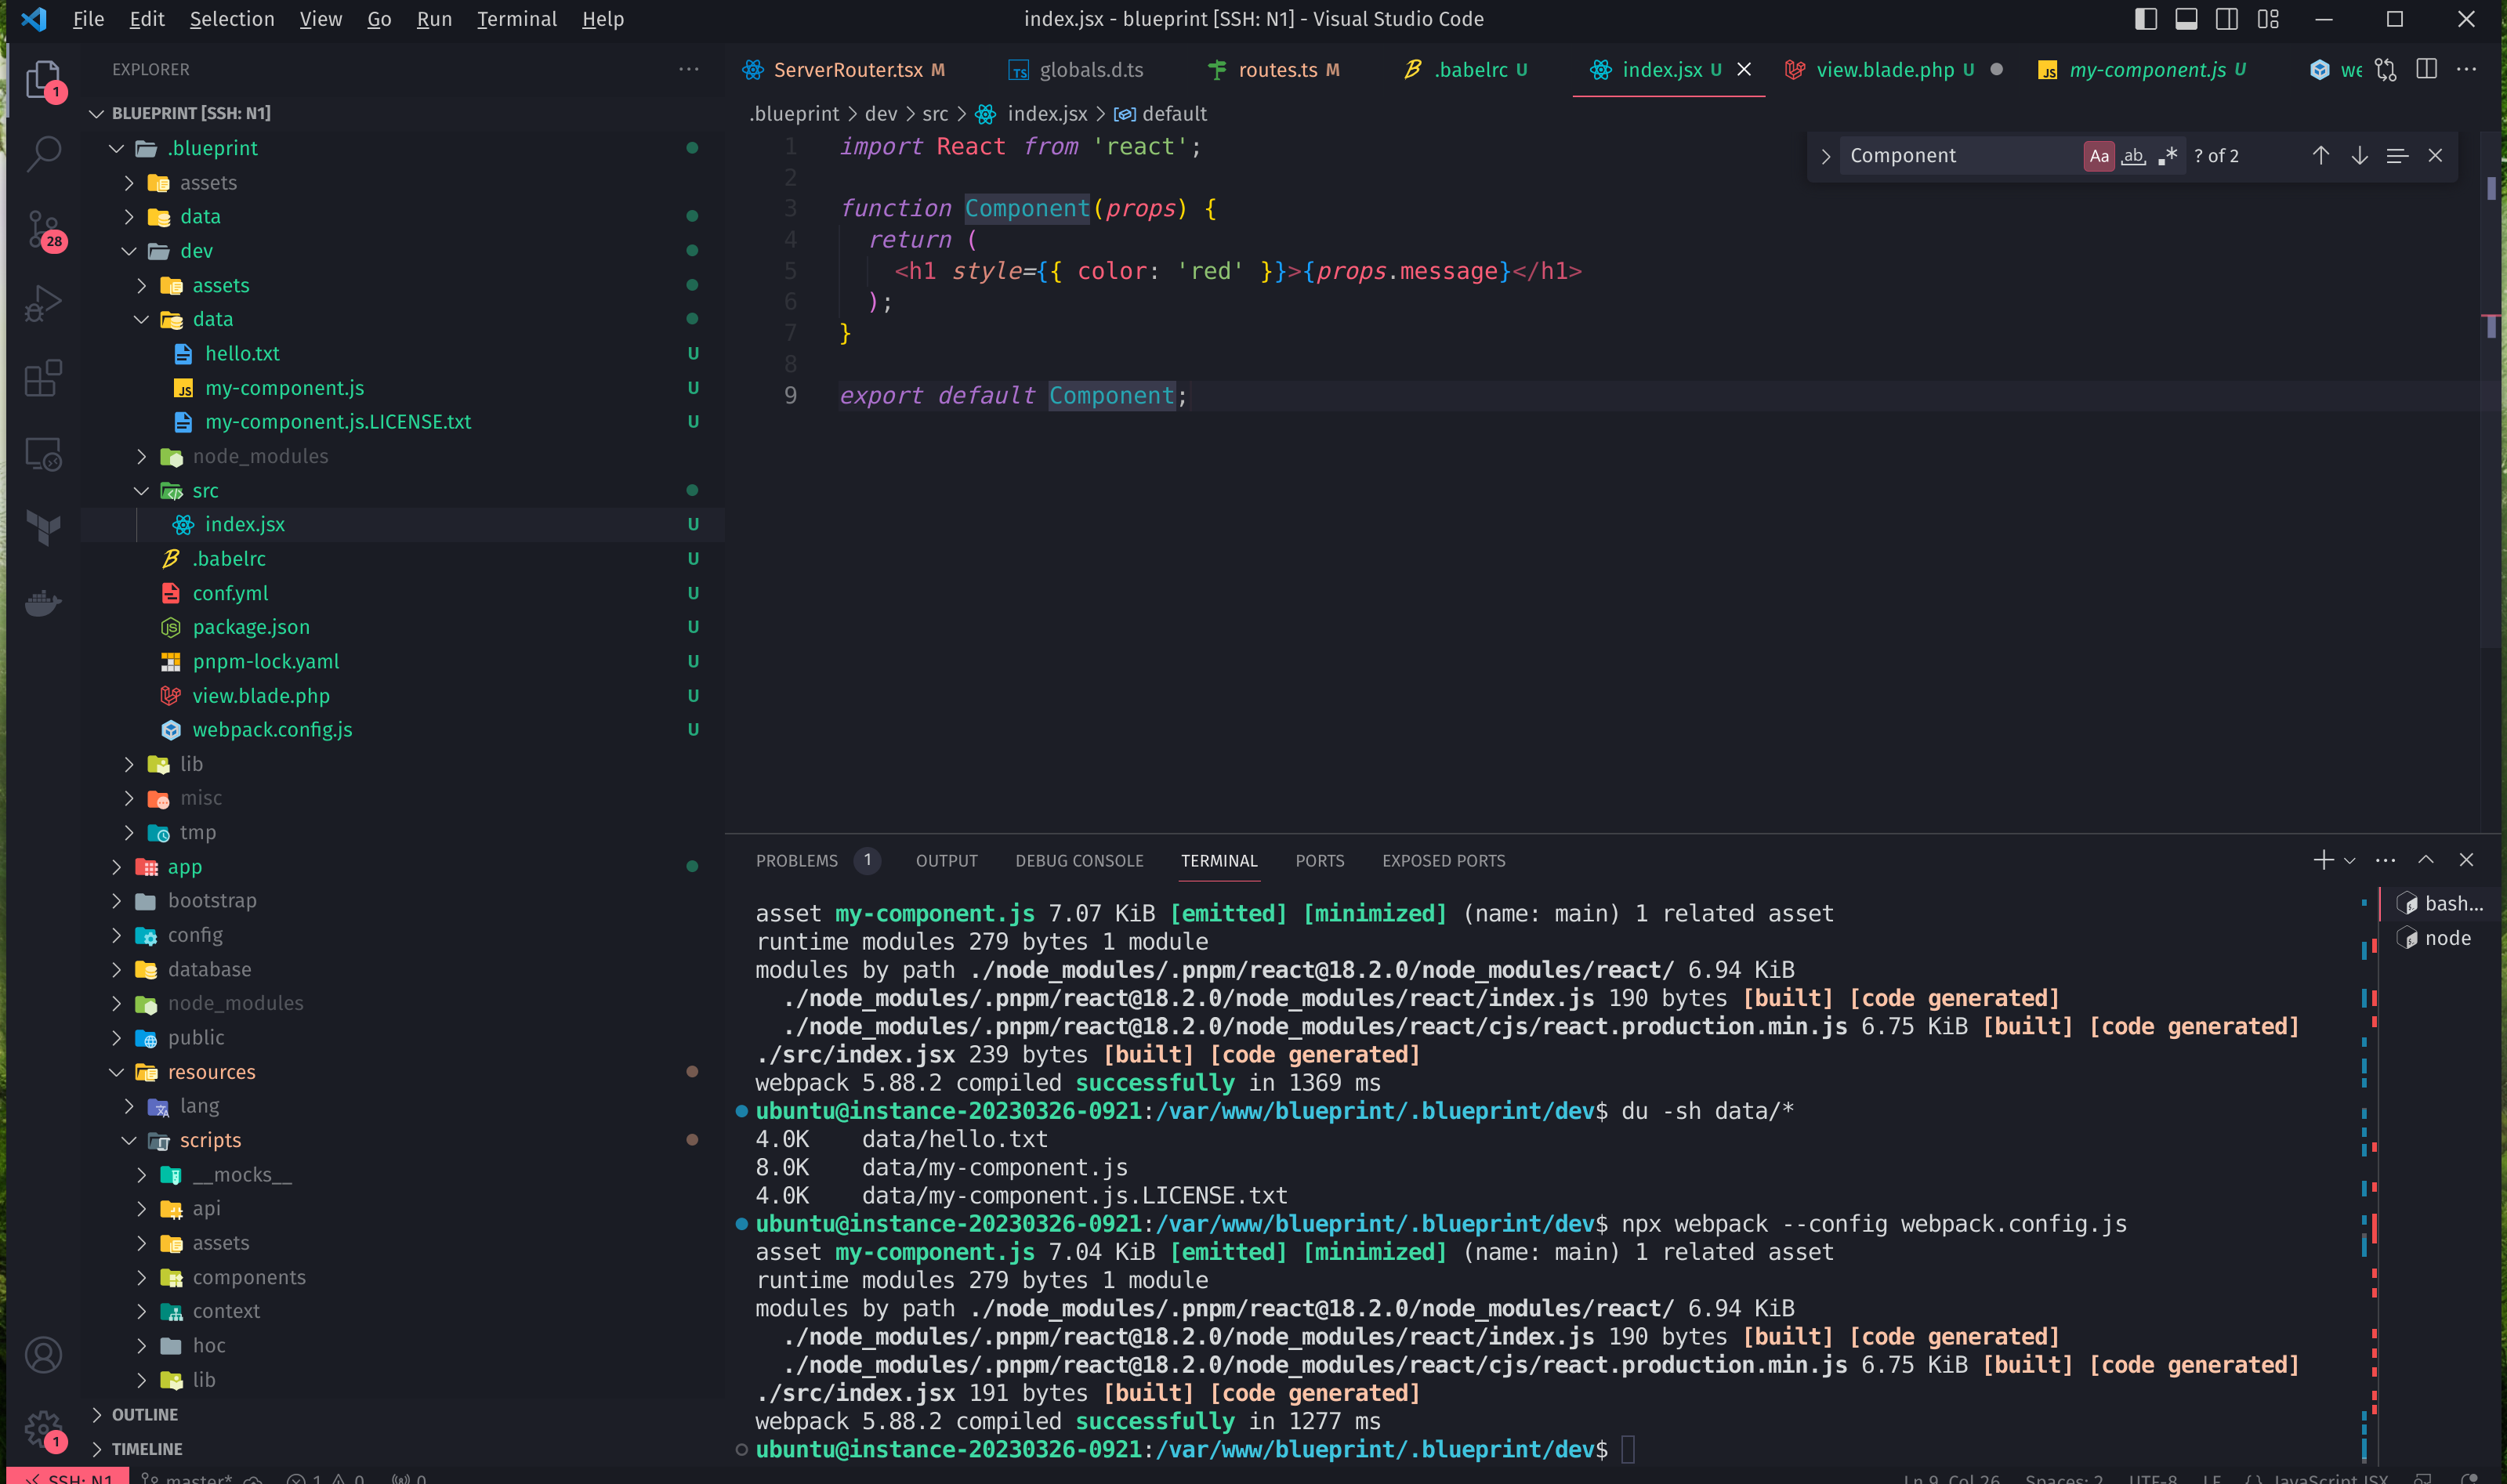Go to previous match in find widget
This screenshot has height=1484, width=2507.
pos(2320,155)
